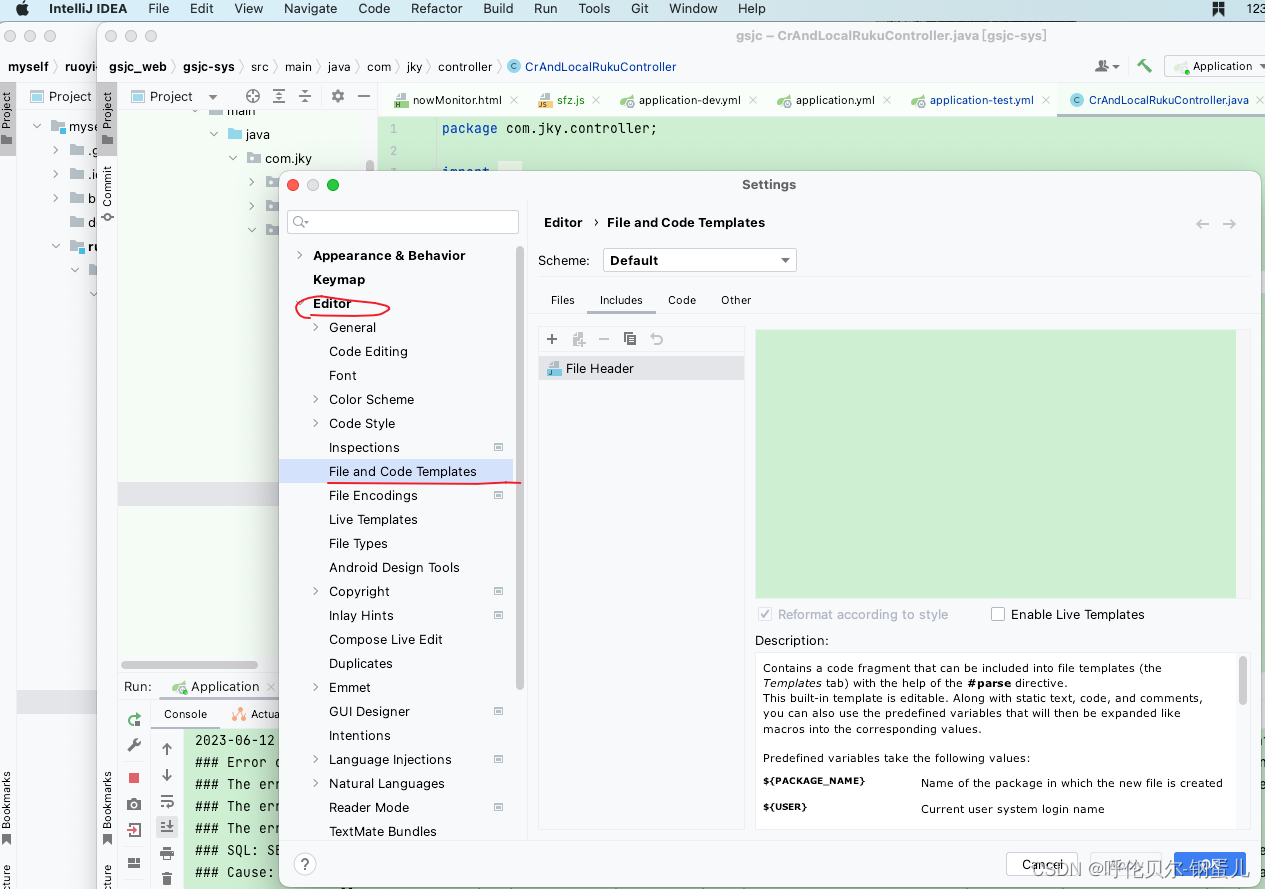Copy the selected template
This screenshot has height=889, width=1265.
pyautogui.click(x=630, y=339)
